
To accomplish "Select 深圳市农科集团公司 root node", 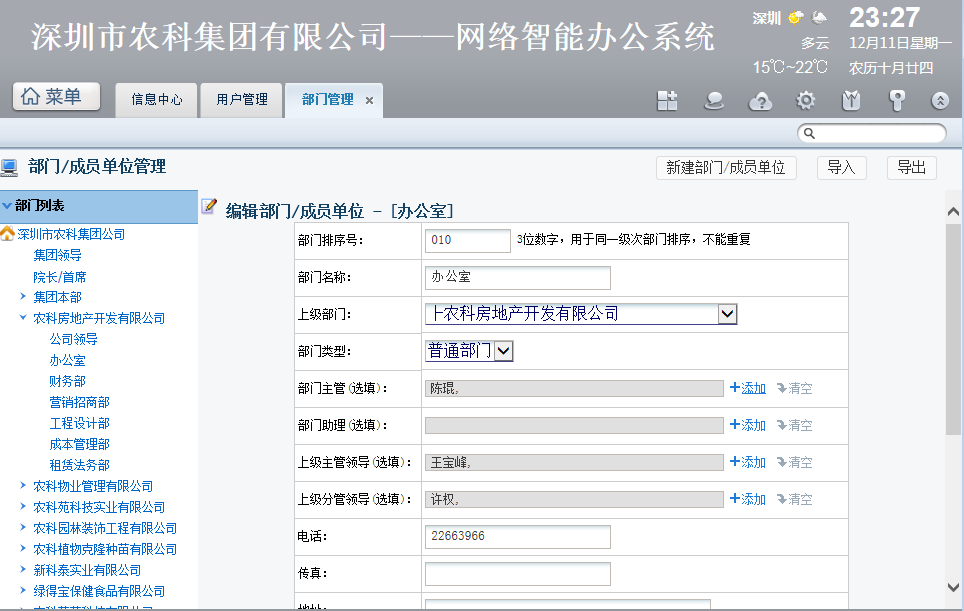I will 71,234.
